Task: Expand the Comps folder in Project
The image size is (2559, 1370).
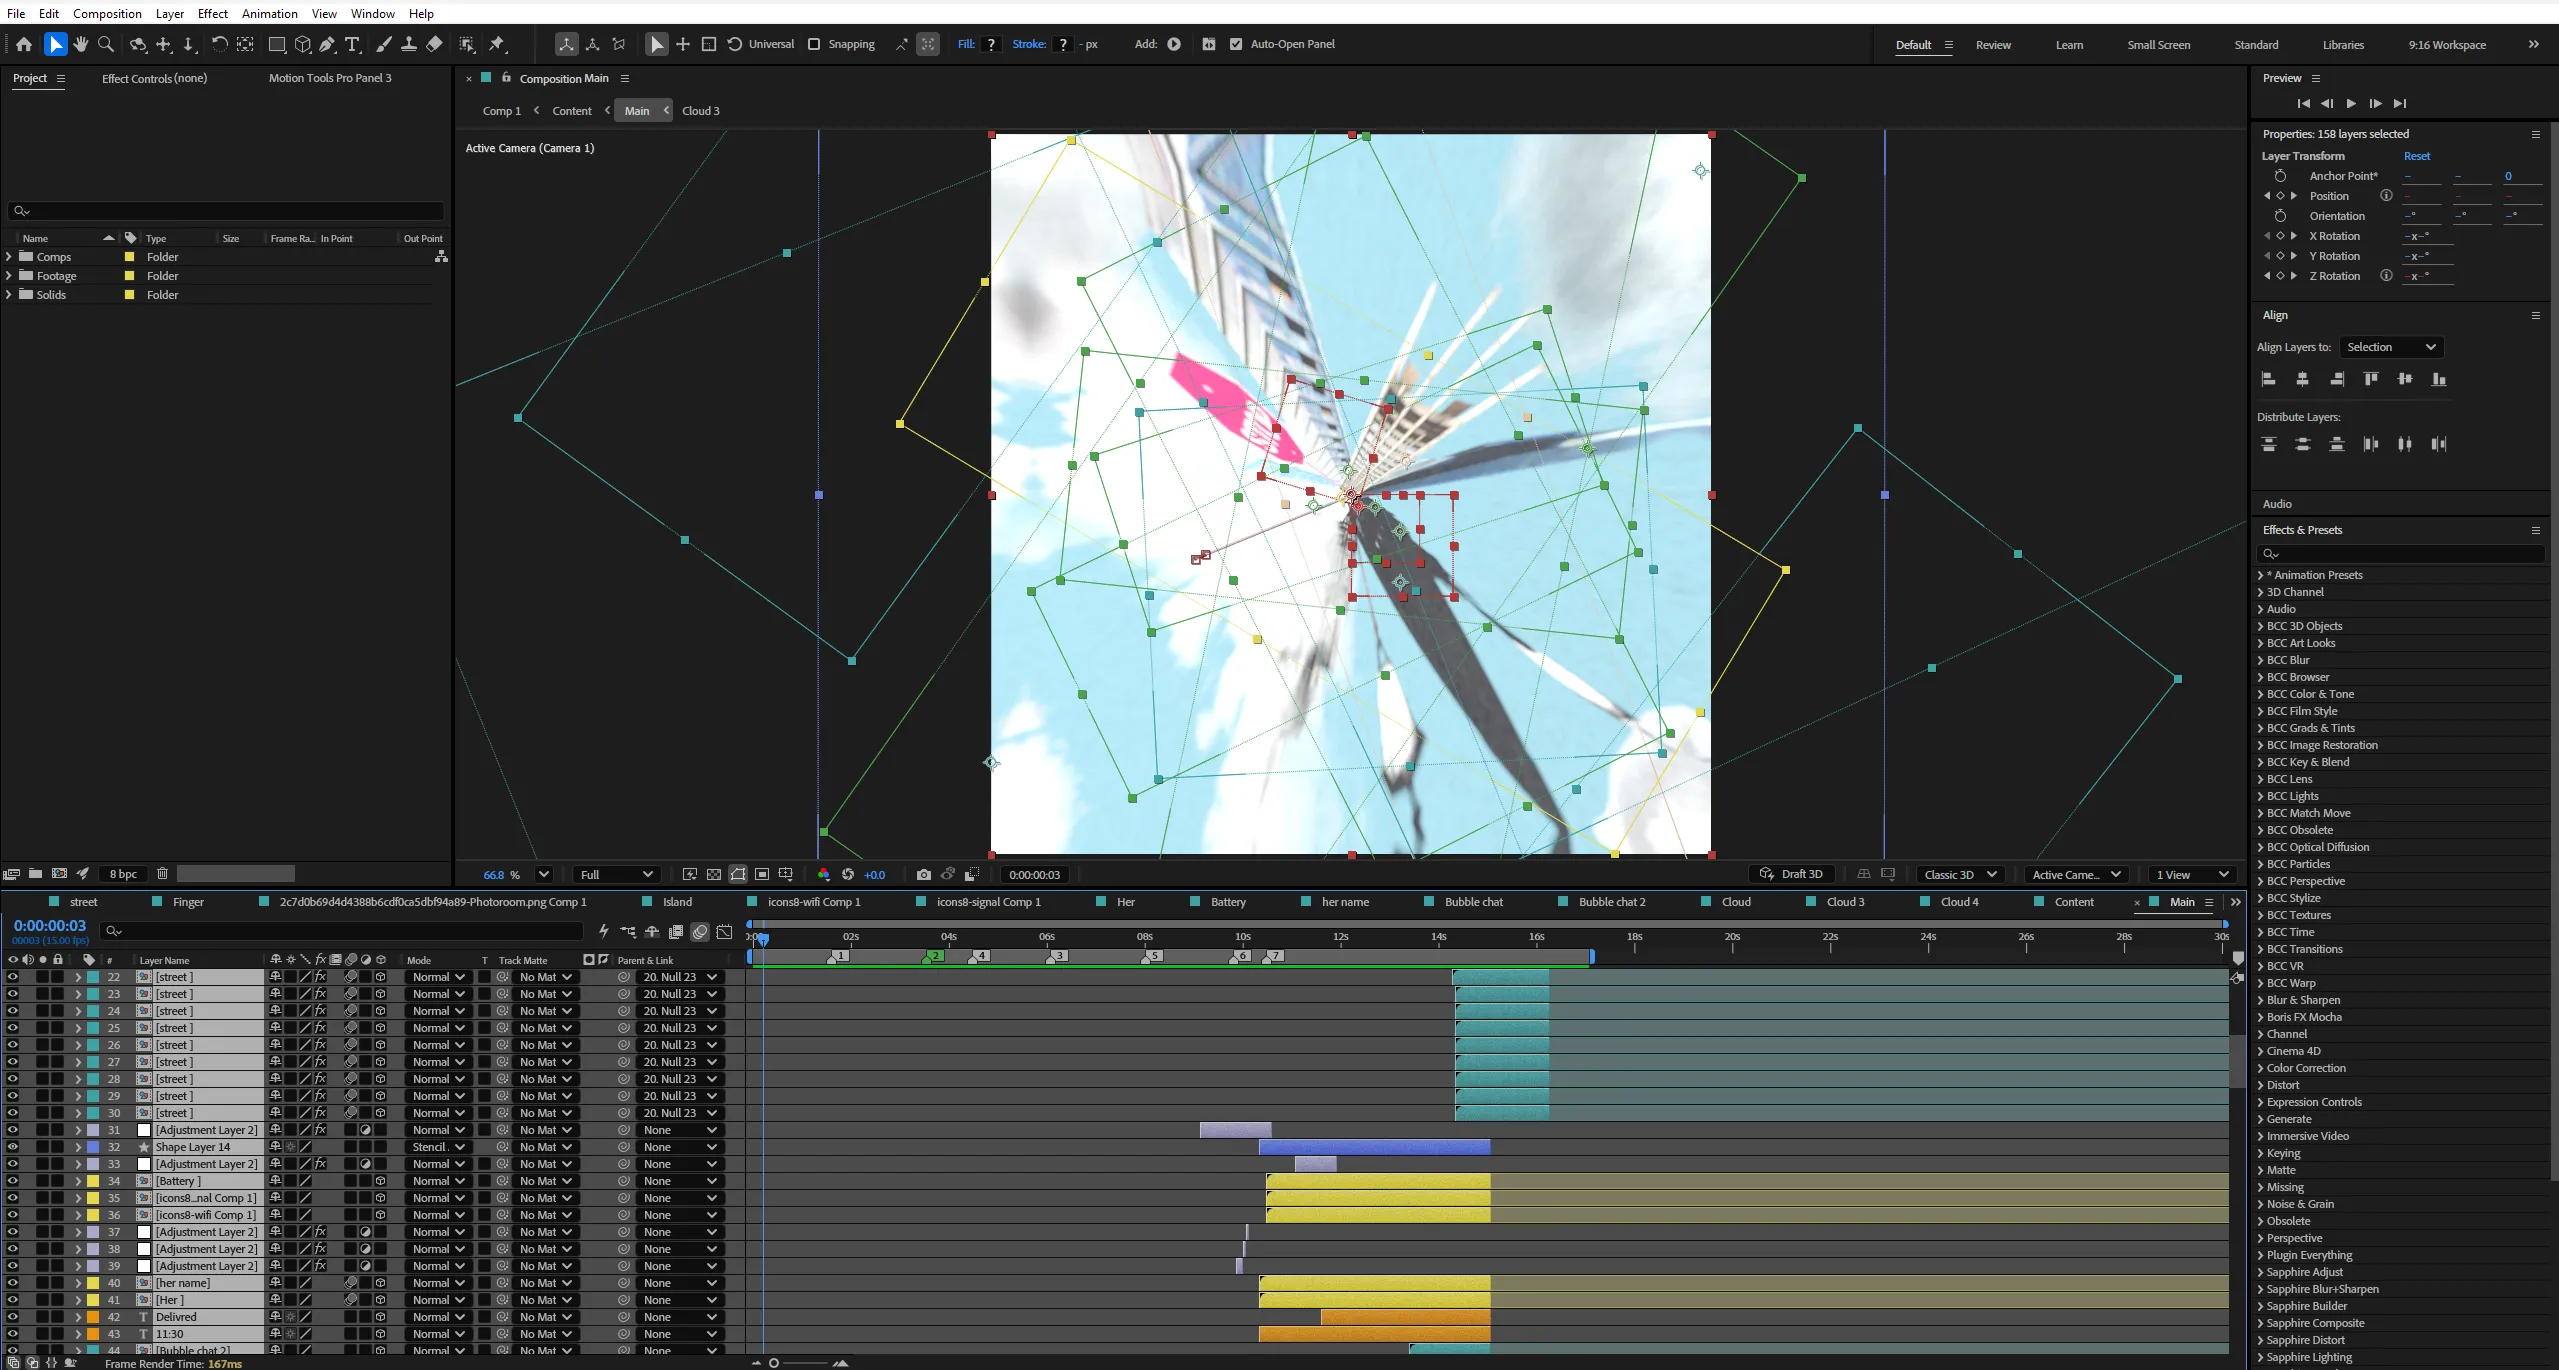Action: click(9, 257)
